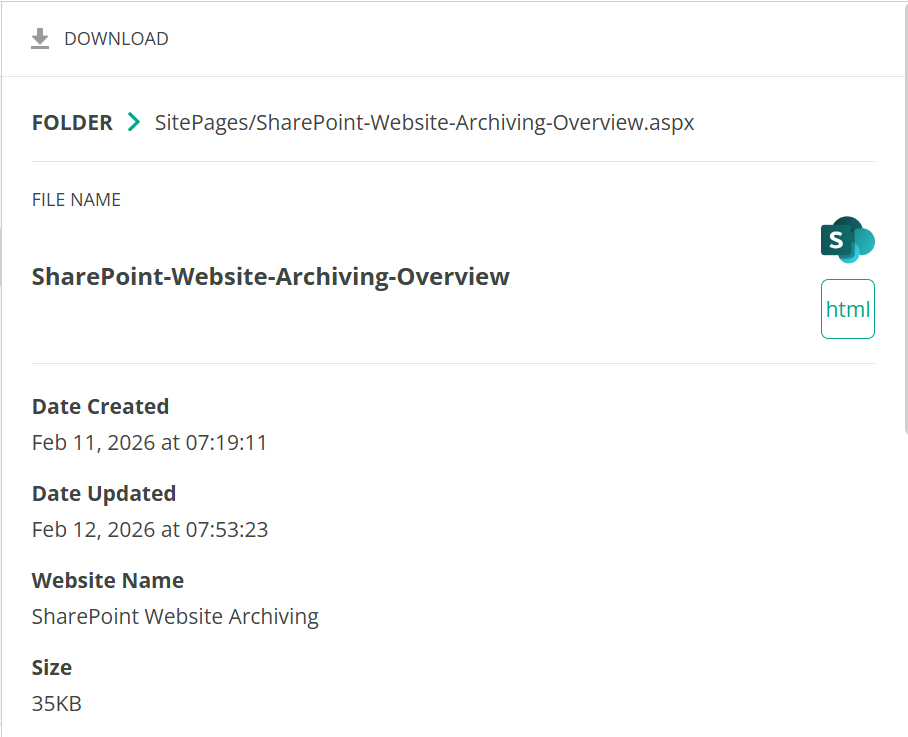Image resolution: width=908 pixels, height=737 pixels.
Task: Click the html format indicator
Action: pos(847,309)
